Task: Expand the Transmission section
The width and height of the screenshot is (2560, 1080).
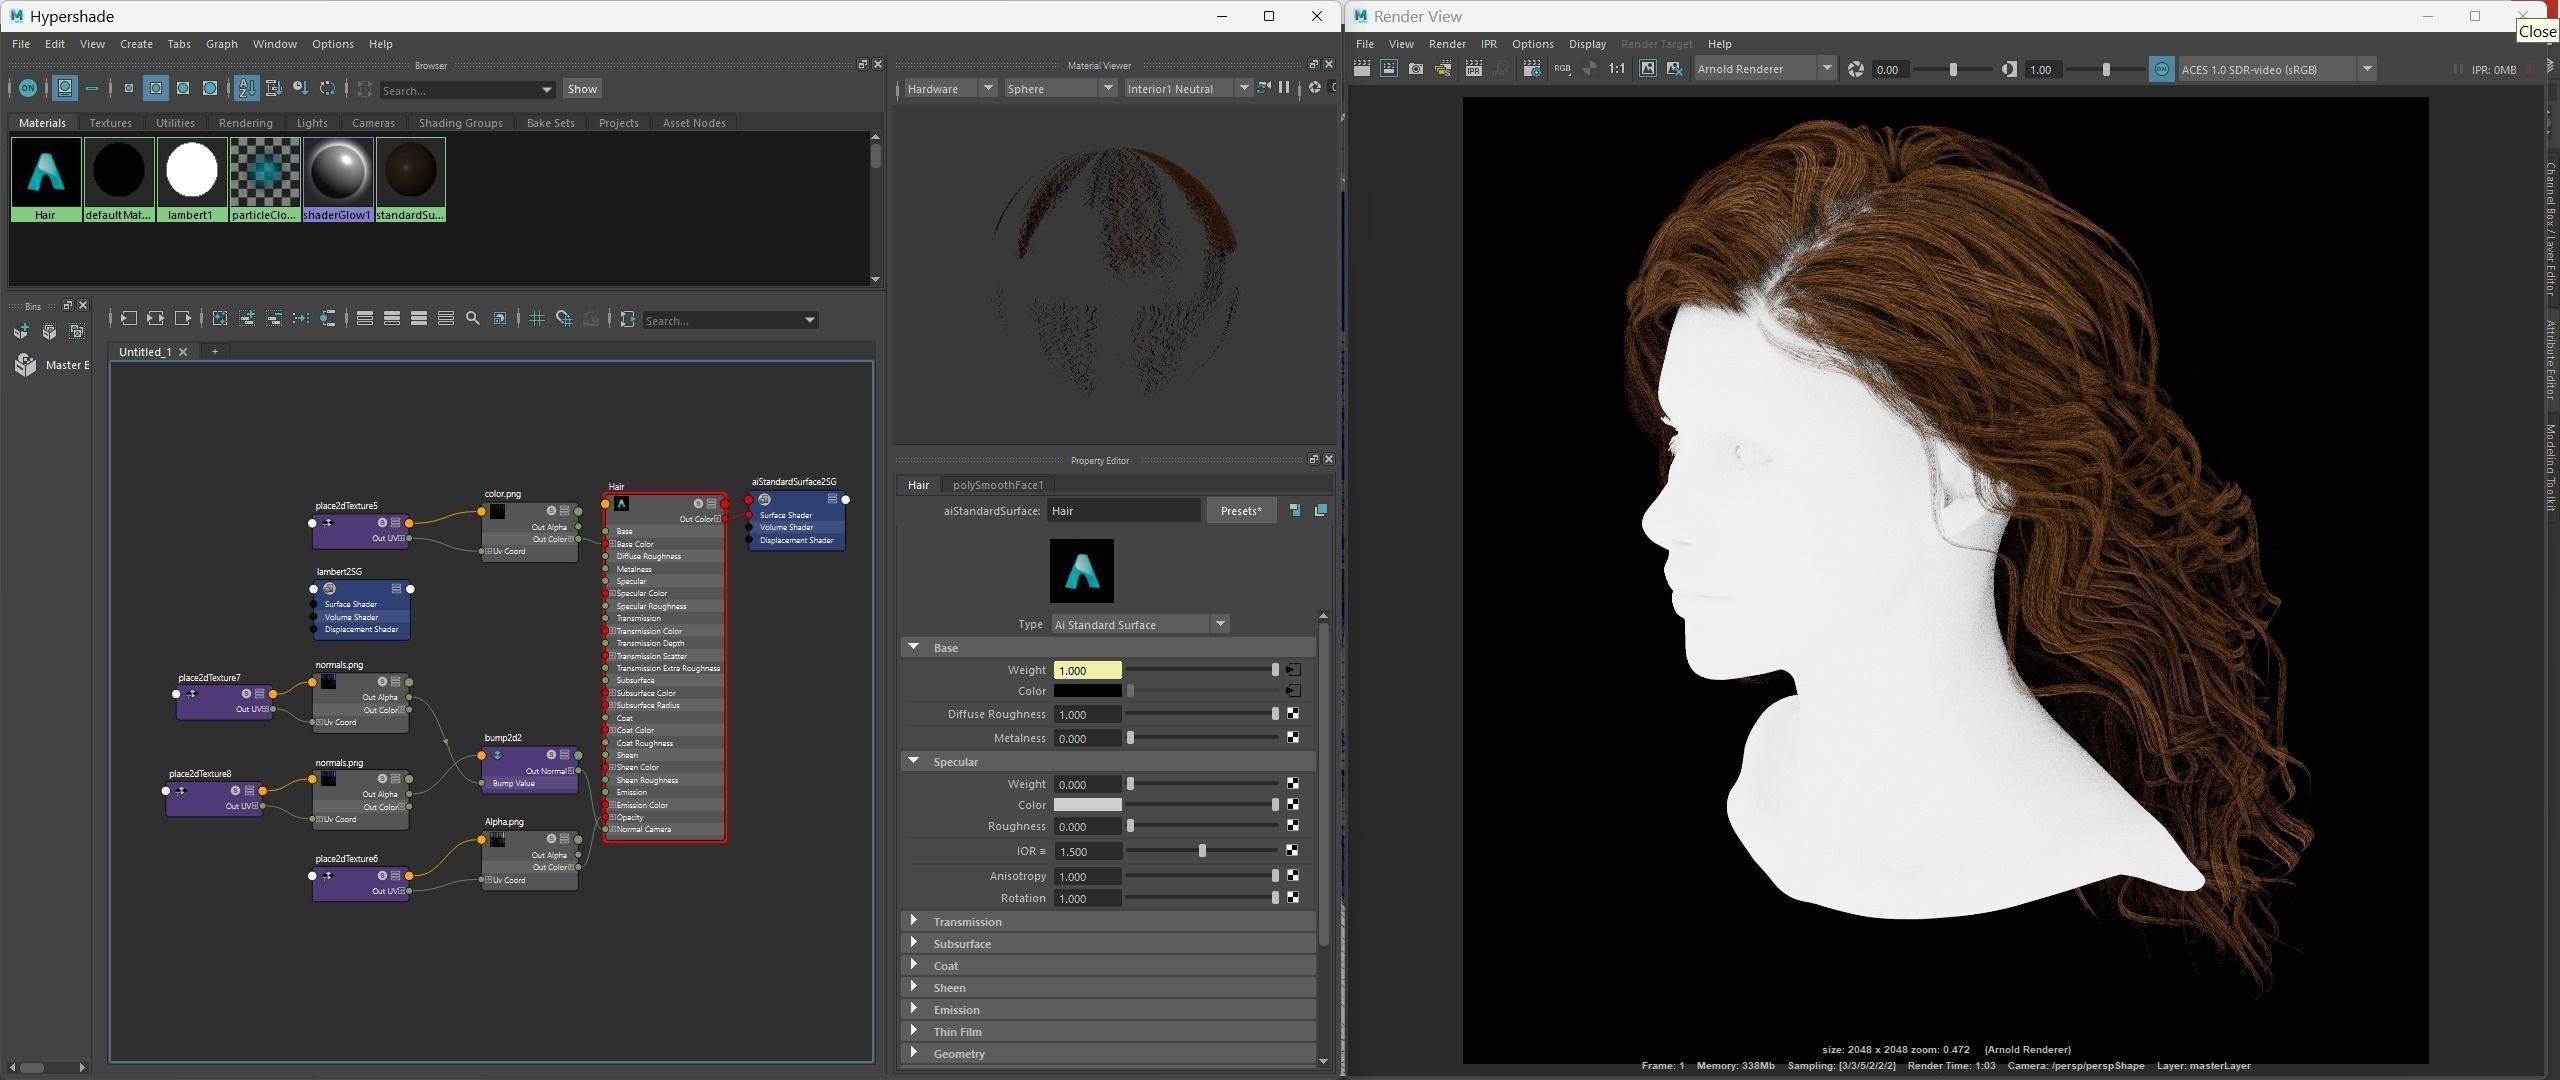Action: (x=1108, y=922)
